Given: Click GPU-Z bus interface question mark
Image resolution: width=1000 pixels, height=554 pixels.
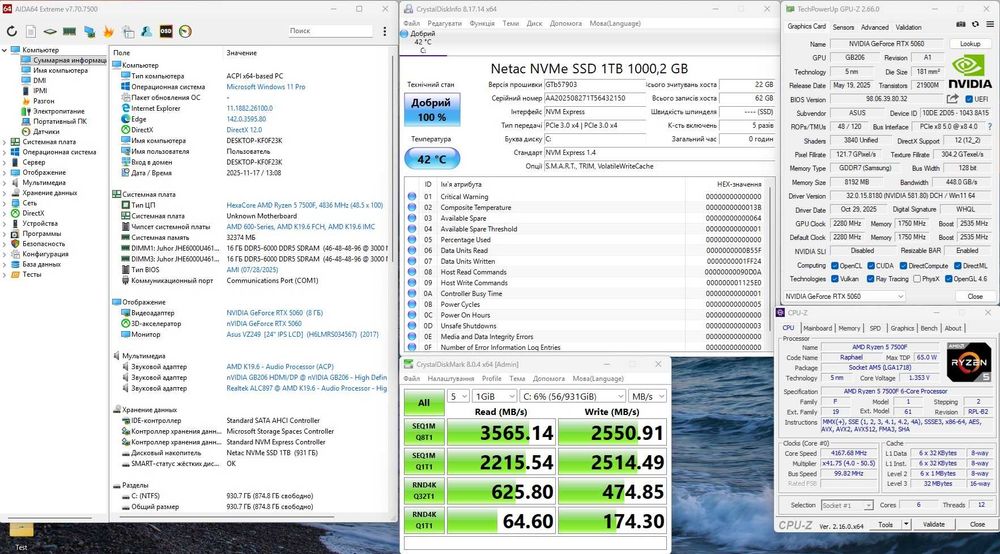Looking at the screenshot, I should 988,126.
